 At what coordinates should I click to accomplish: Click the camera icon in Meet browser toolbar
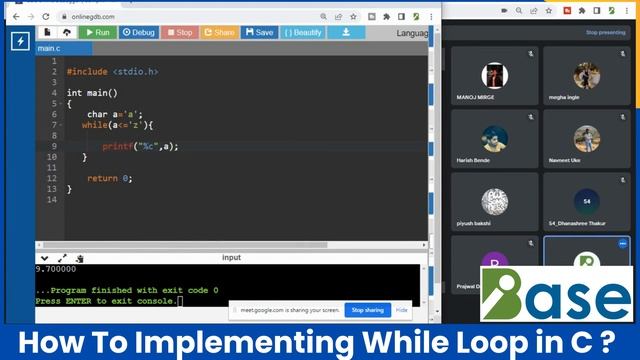point(504,11)
